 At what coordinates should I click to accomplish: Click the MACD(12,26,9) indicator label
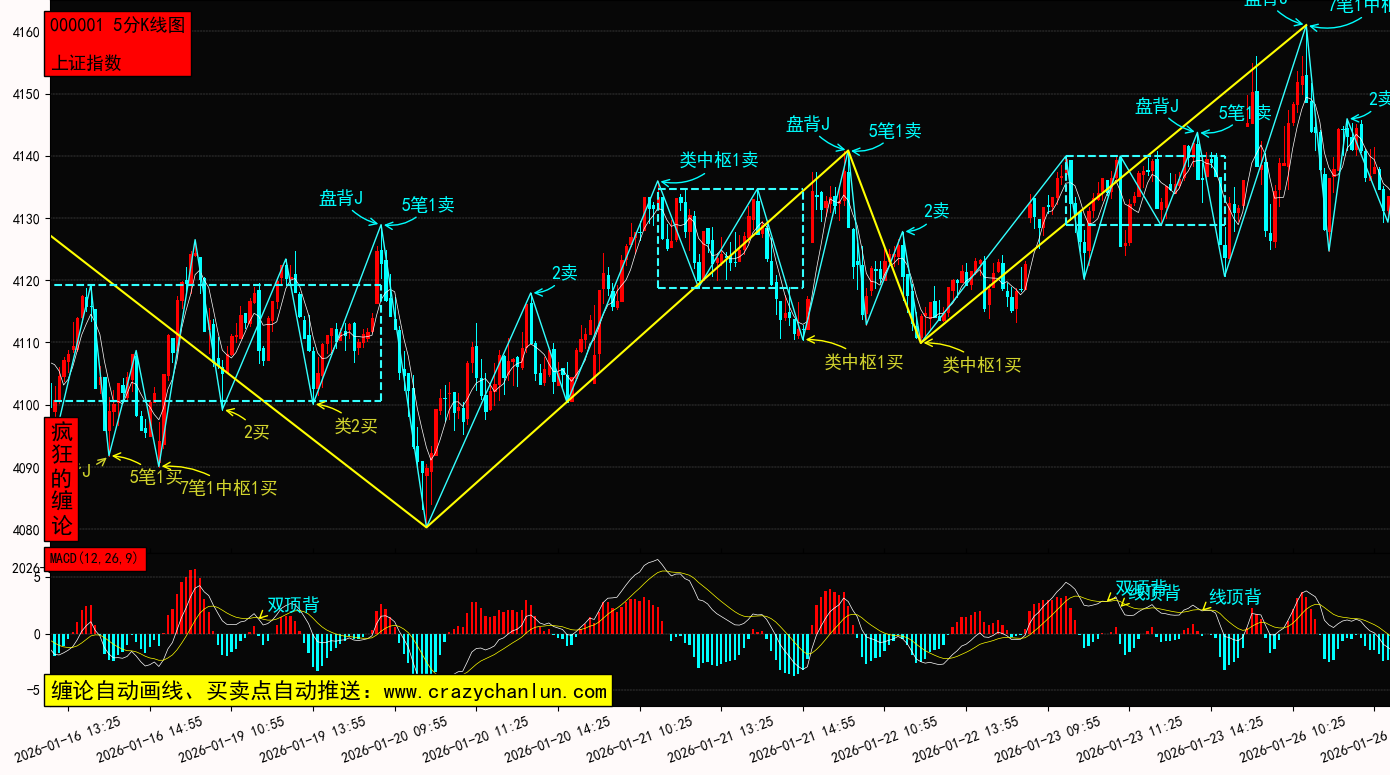[x=95, y=558]
